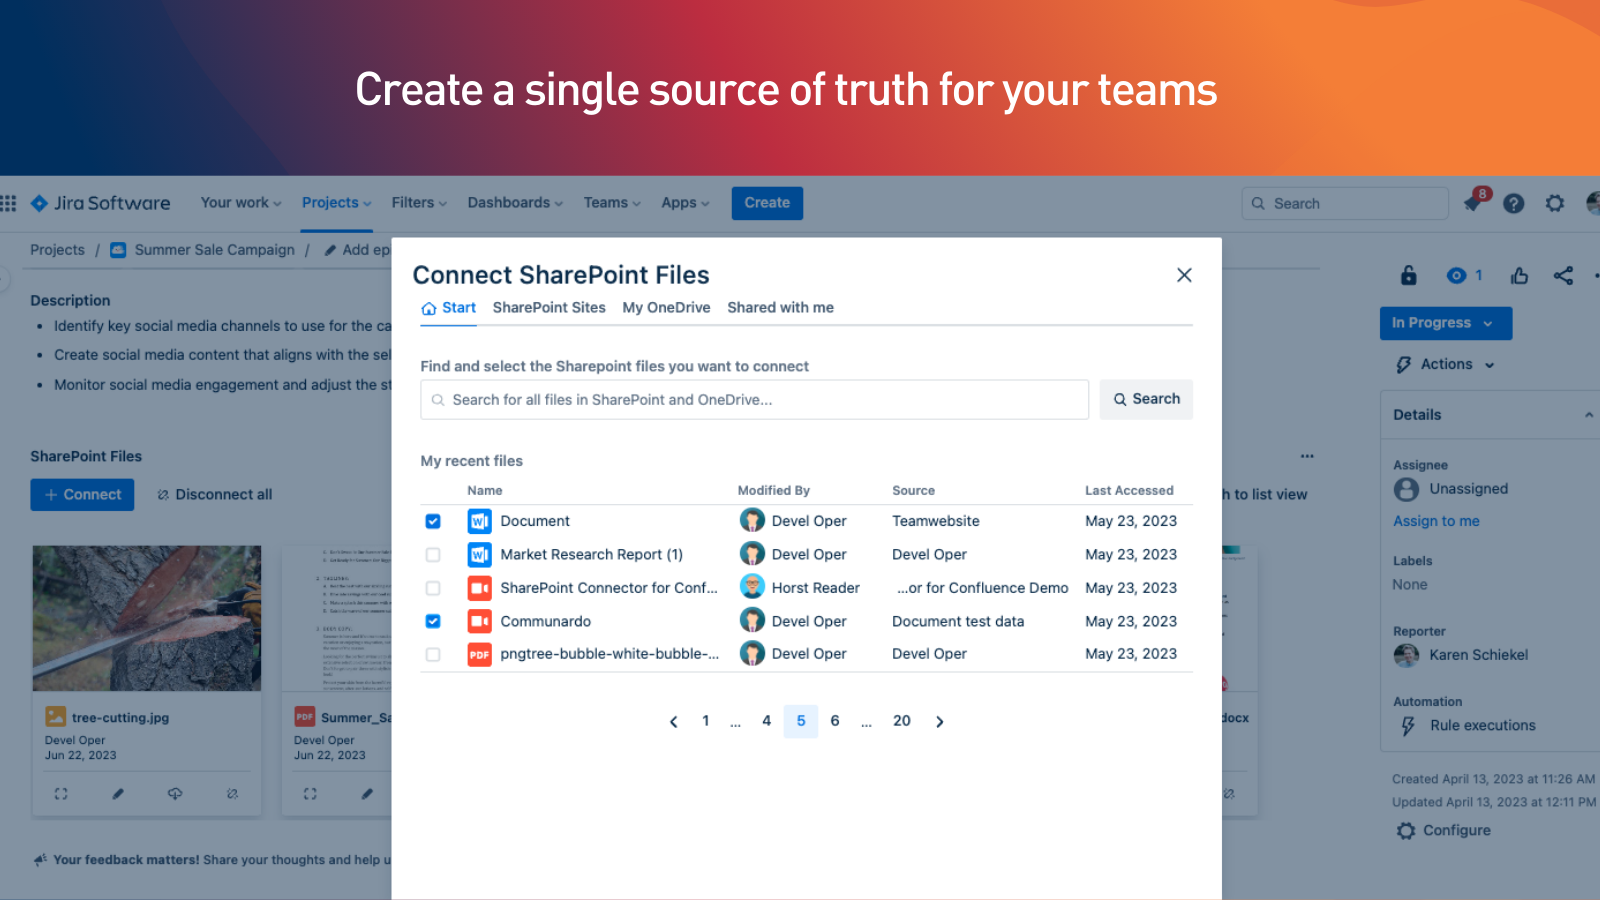Click Assign to me link

click(1436, 521)
